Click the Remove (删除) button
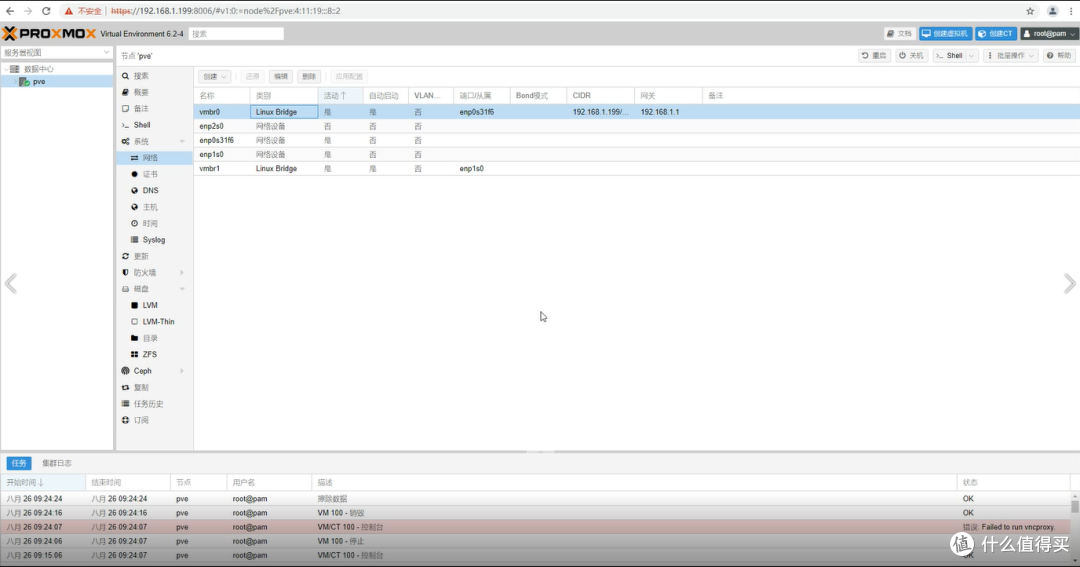The width and height of the screenshot is (1080, 567). (x=309, y=76)
